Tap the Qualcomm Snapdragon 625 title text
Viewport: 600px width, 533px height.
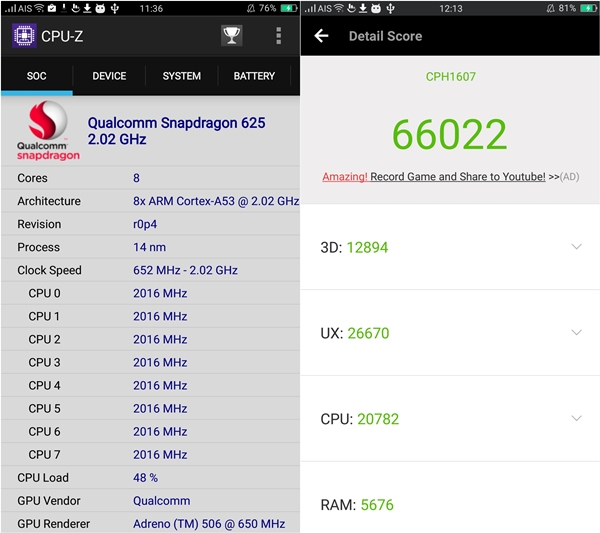176,123
